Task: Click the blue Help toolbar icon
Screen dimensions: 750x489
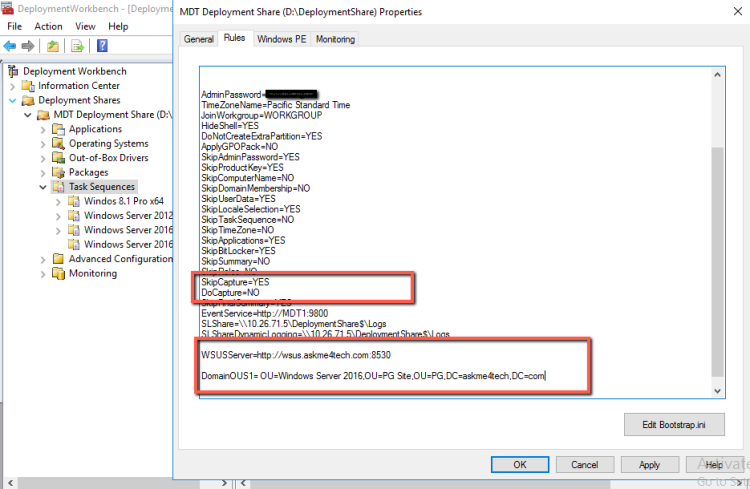Action: tap(101, 46)
